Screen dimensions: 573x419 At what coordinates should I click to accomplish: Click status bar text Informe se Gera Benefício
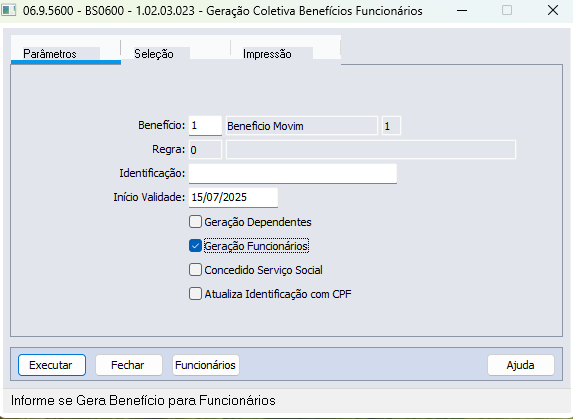143,401
